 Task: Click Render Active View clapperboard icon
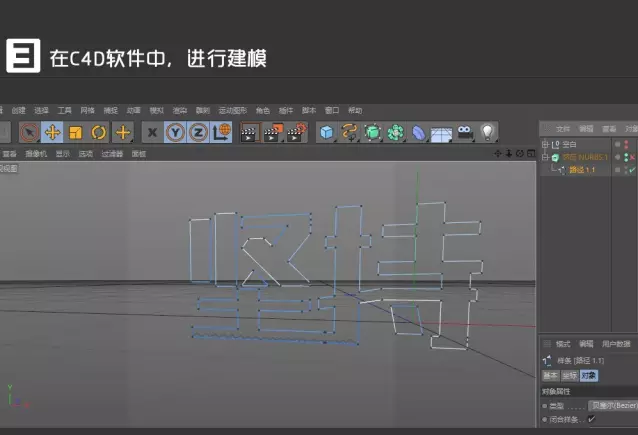tap(249, 132)
